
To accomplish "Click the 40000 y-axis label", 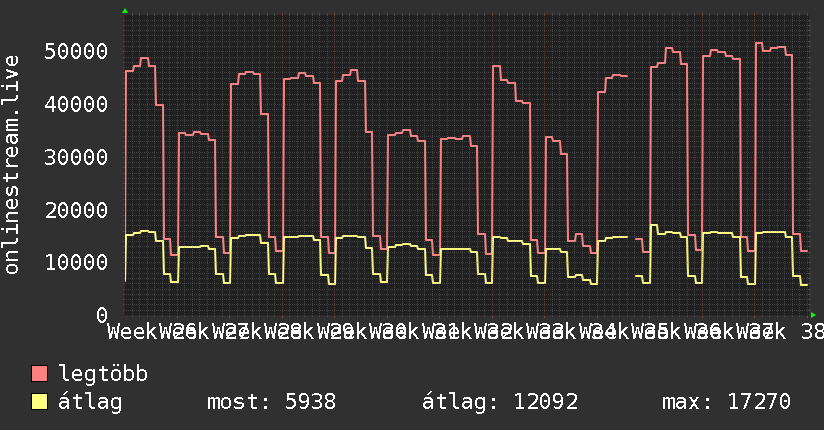I will coord(76,104).
